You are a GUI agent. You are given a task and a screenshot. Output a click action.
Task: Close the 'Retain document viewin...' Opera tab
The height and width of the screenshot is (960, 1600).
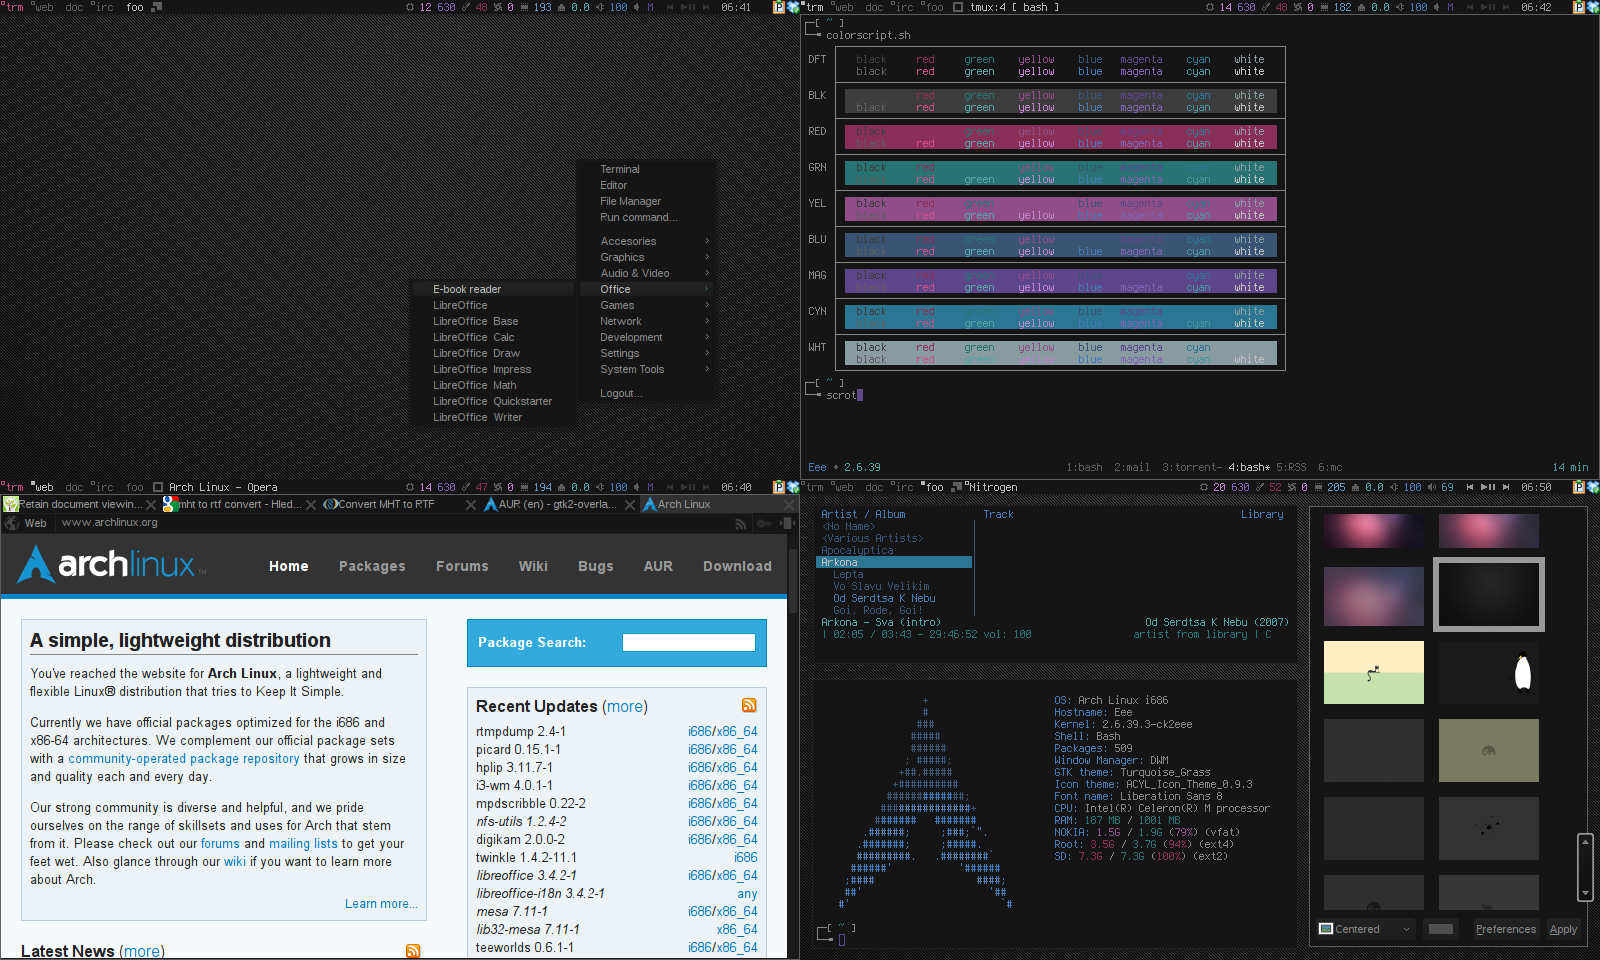click(151, 505)
